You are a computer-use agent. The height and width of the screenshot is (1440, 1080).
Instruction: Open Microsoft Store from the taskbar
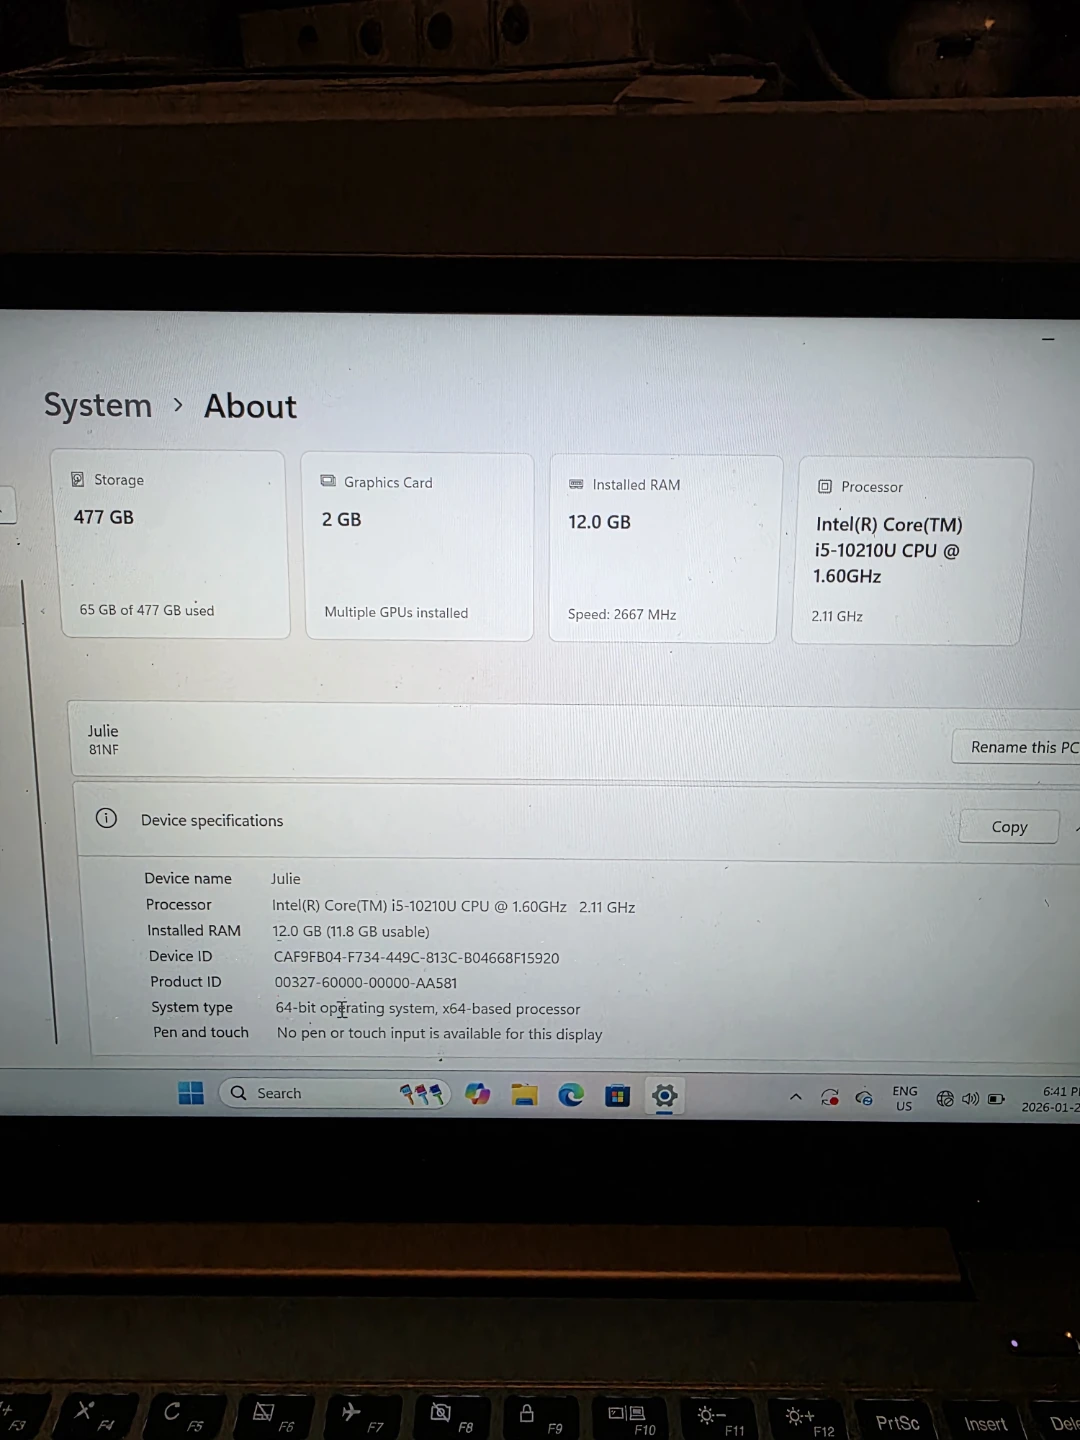(x=617, y=1096)
